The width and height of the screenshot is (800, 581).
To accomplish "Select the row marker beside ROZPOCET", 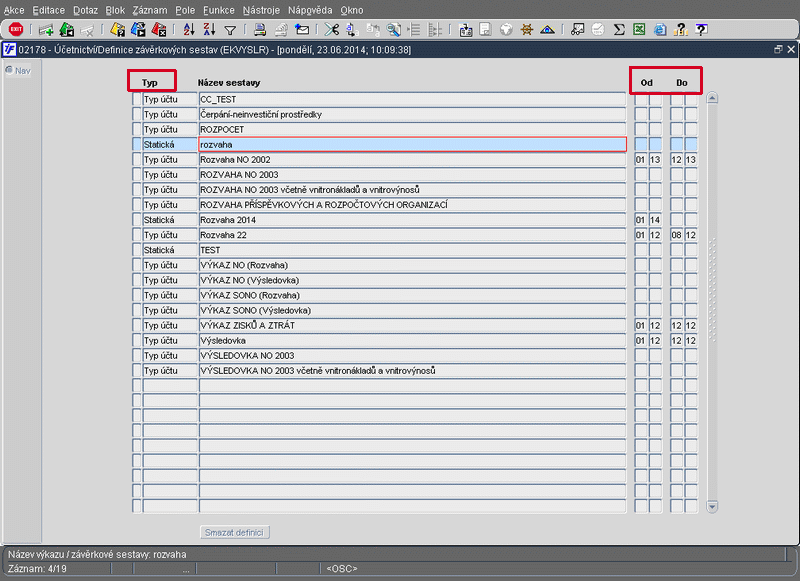I will coord(136,130).
